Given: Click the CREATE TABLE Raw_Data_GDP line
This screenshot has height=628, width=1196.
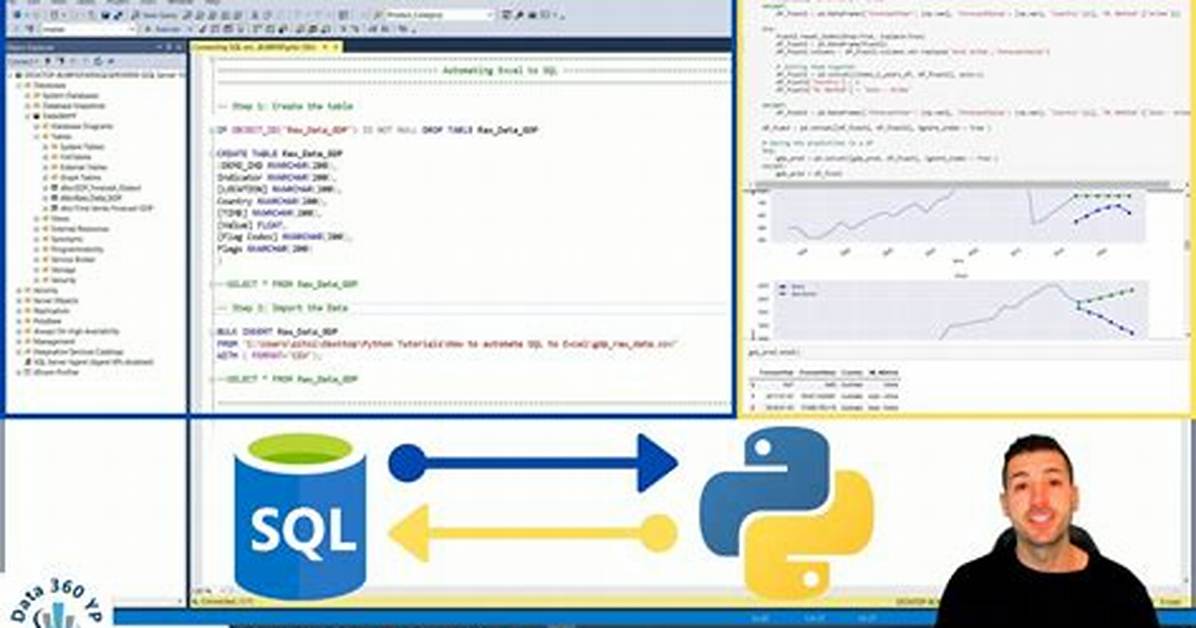Looking at the screenshot, I should pos(280,154).
